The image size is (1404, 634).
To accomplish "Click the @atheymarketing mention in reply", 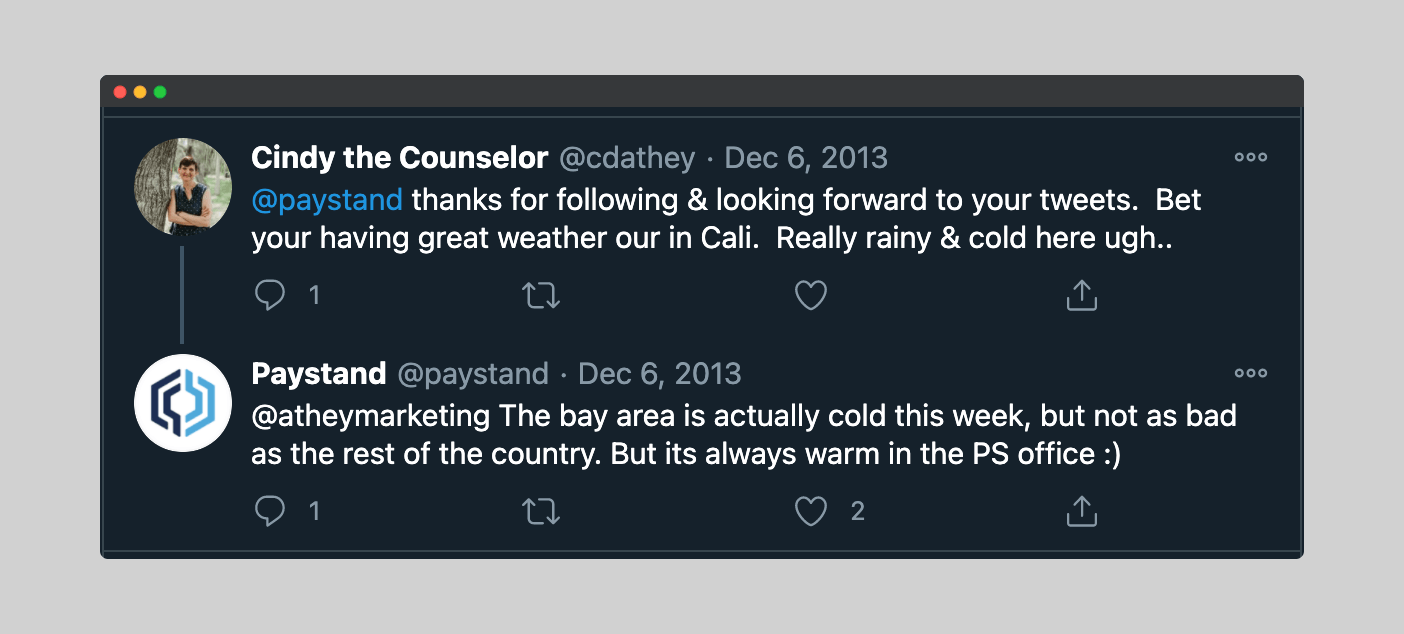I will coord(371,416).
